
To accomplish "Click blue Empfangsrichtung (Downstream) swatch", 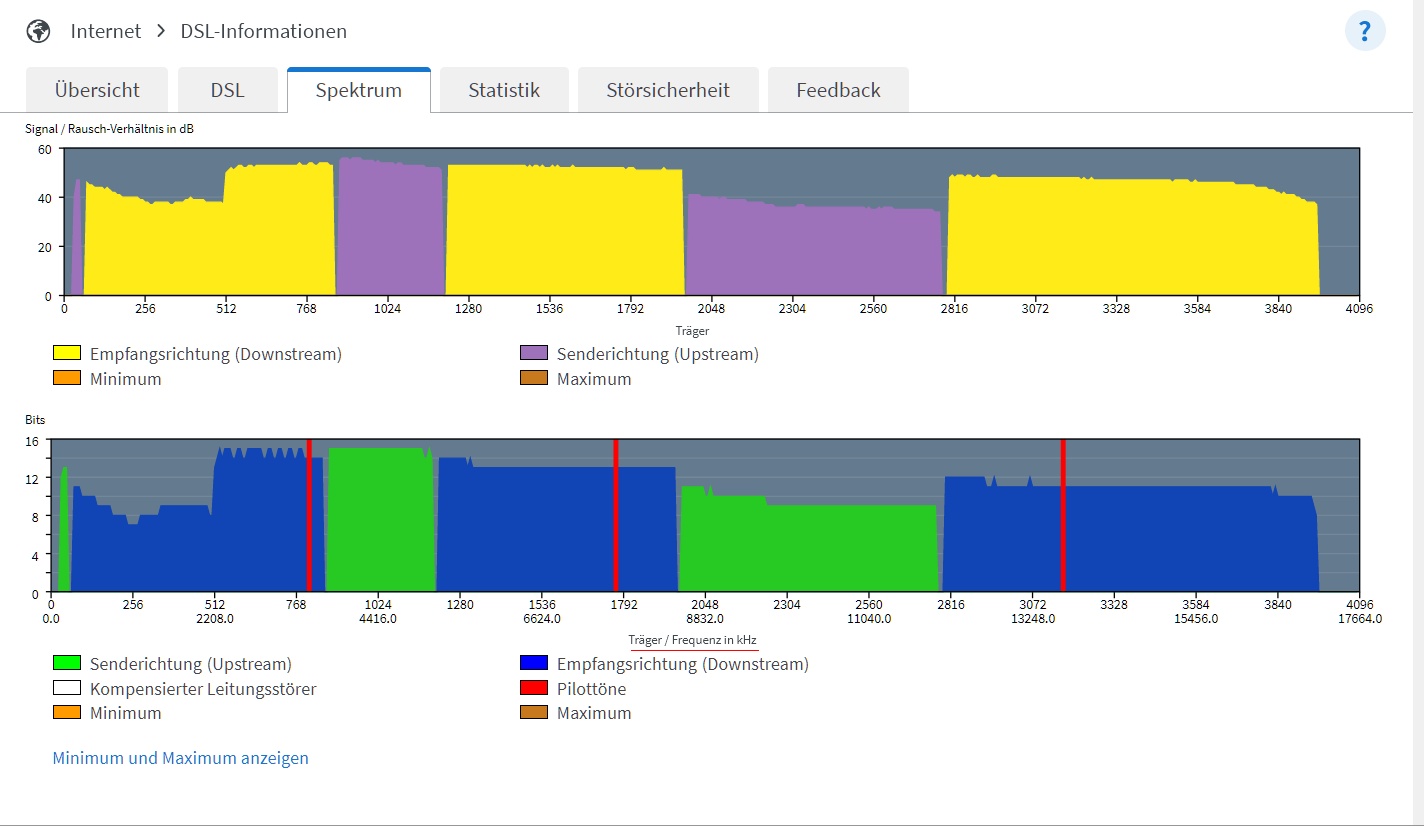I will click(534, 664).
